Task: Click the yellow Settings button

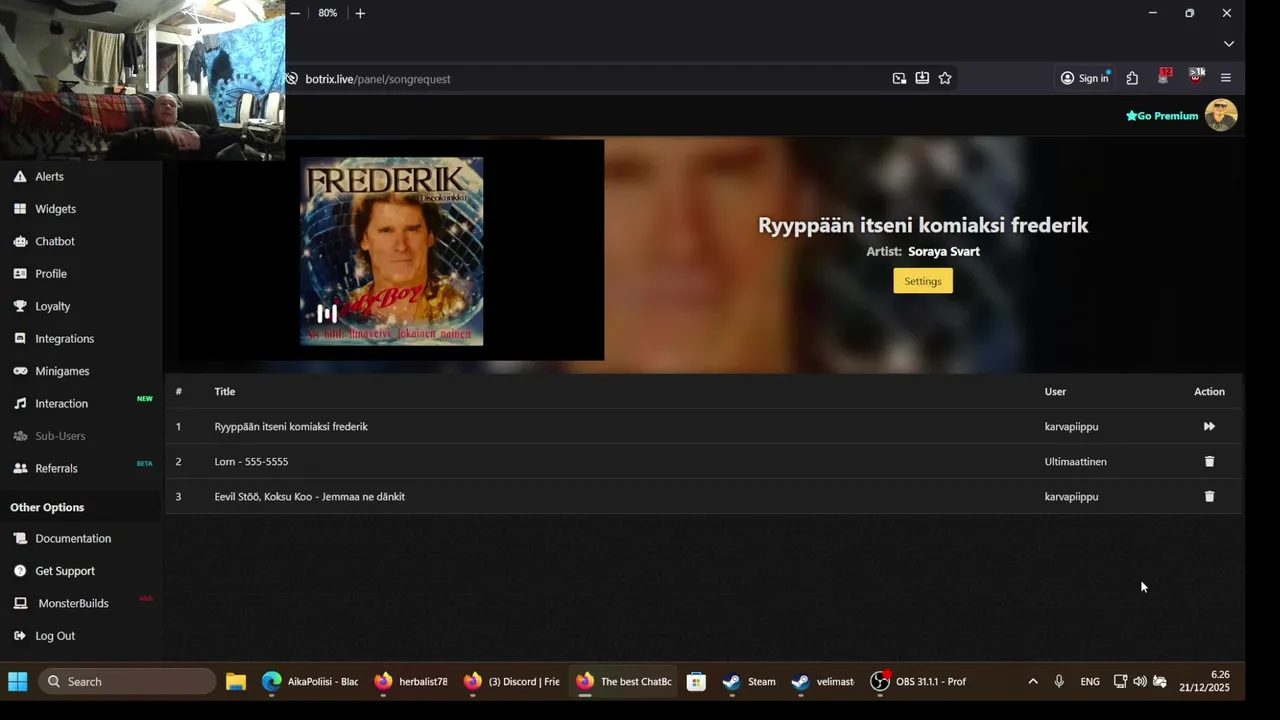Action: click(x=923, y=281)
